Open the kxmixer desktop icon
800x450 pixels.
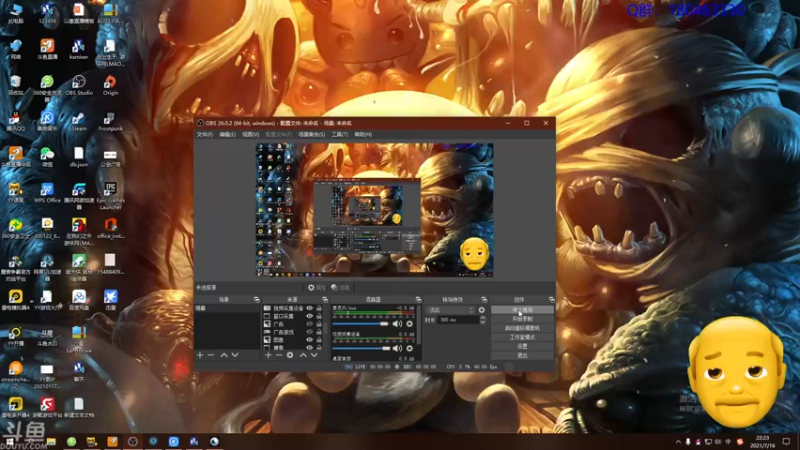click(x=79, y=49)
